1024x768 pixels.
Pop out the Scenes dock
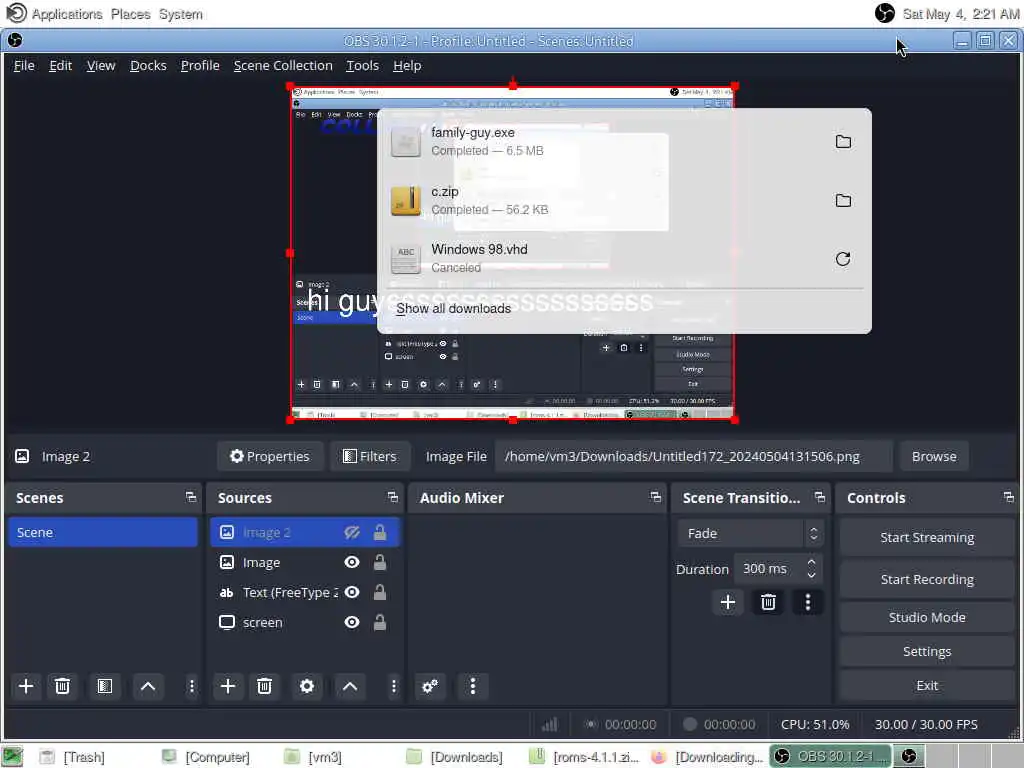(x=191, y=498)
